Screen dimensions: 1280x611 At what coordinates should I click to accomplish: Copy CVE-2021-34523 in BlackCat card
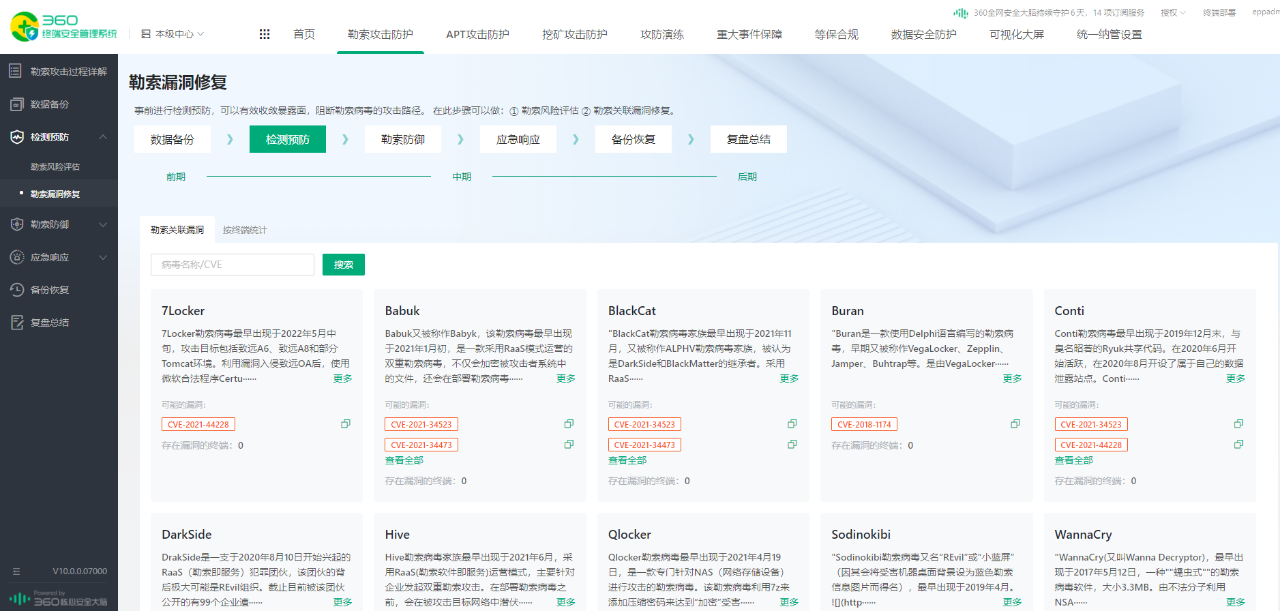pos(792,424)
